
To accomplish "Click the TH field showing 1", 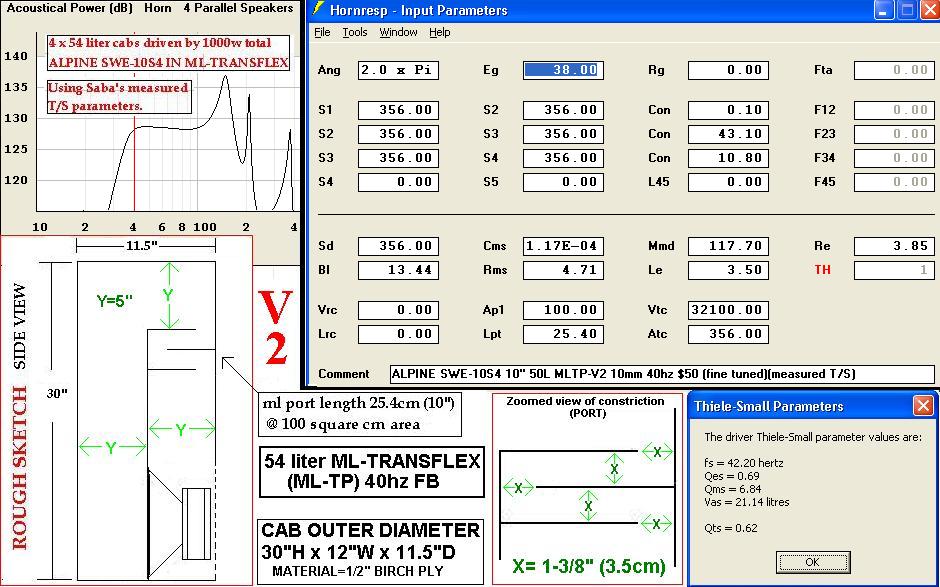I will point(894,270).
